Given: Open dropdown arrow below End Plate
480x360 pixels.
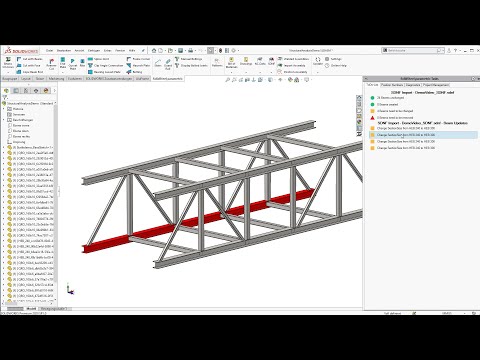Looking at the screenshot, I should coord(63,72).
